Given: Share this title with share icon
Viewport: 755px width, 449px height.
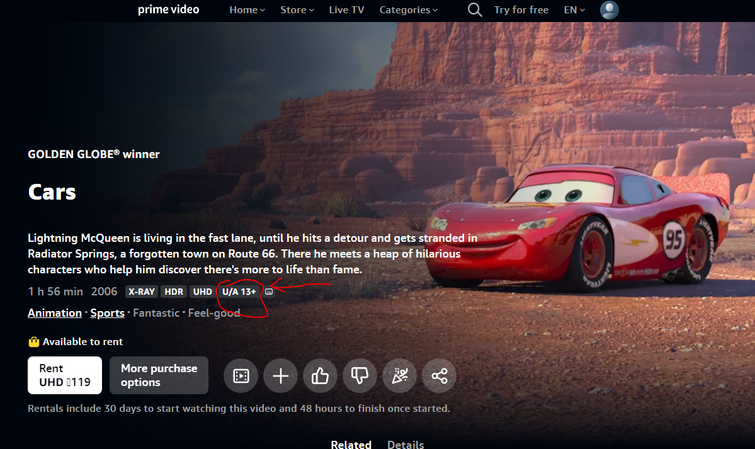Looking at the screenshot, I should (439, 376).
